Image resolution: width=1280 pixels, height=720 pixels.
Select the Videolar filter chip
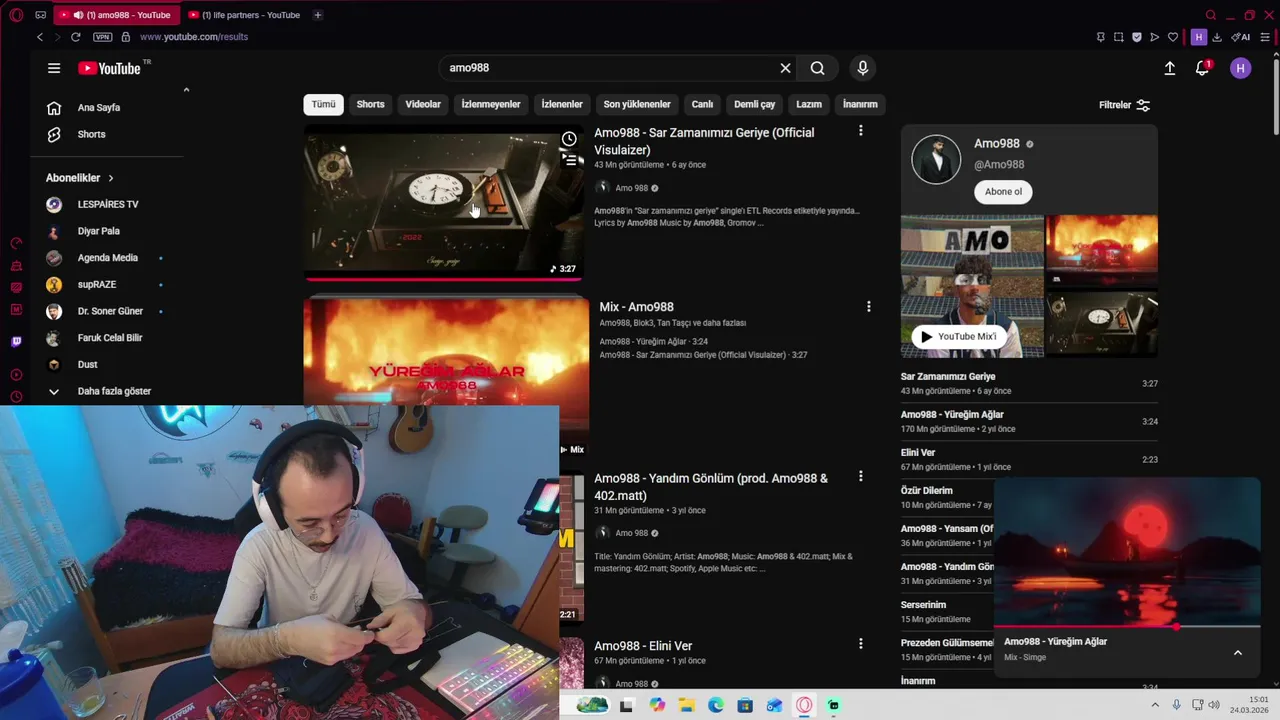(x=423, y=104)
